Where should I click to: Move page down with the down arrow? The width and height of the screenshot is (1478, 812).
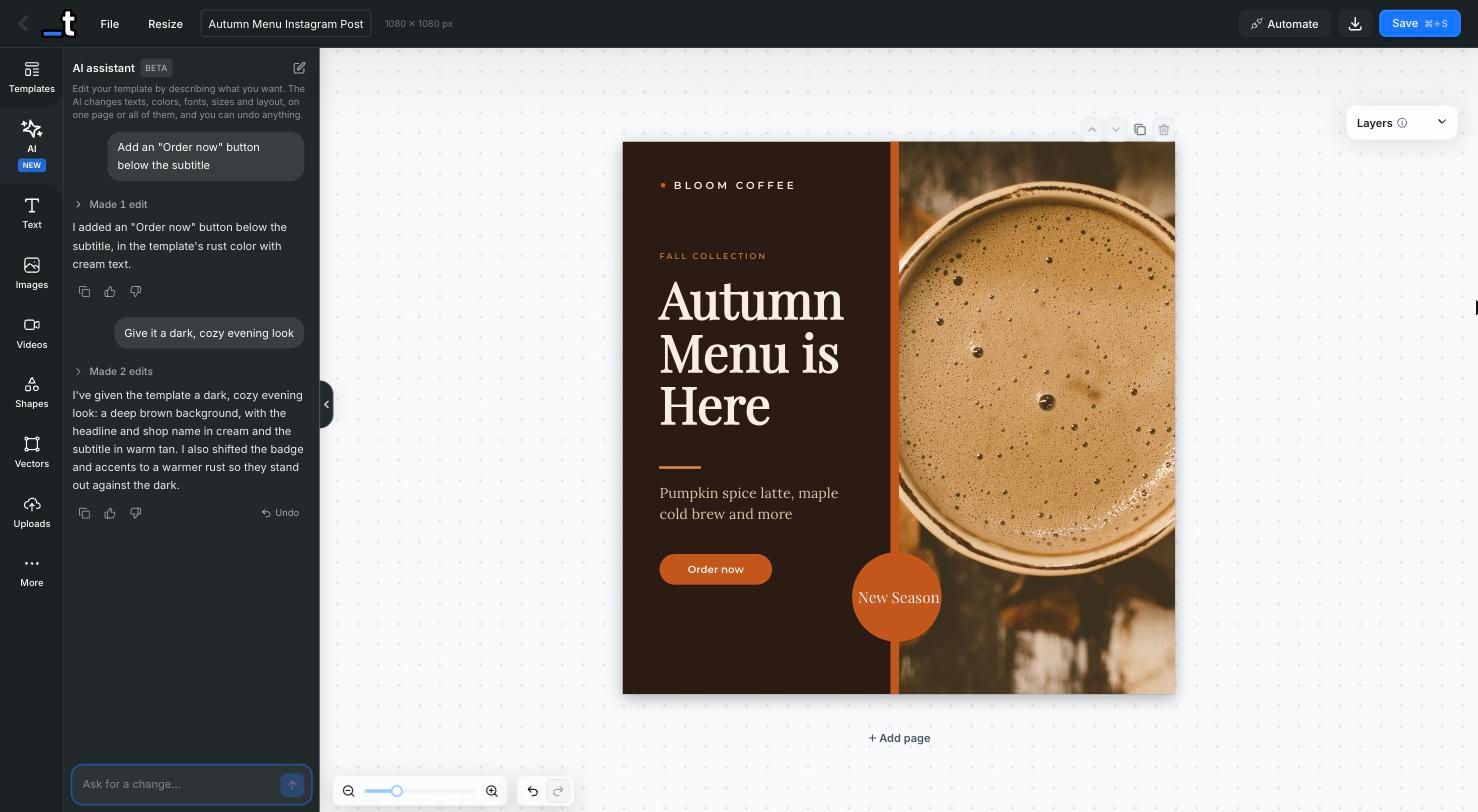click(x=1116, y=129)
